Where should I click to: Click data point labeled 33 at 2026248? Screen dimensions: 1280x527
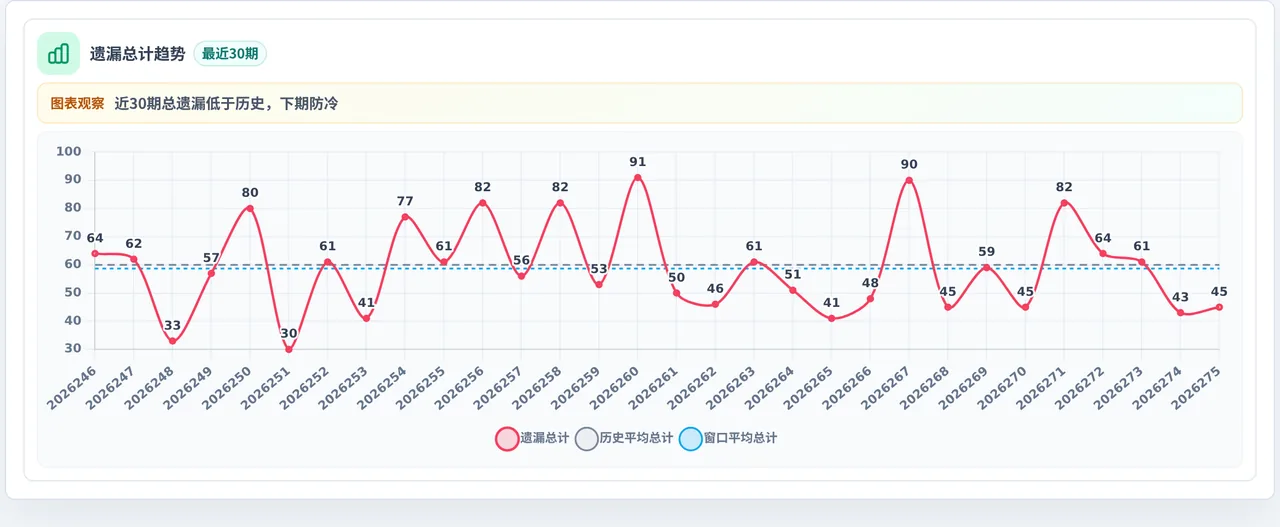click(173, 341)
